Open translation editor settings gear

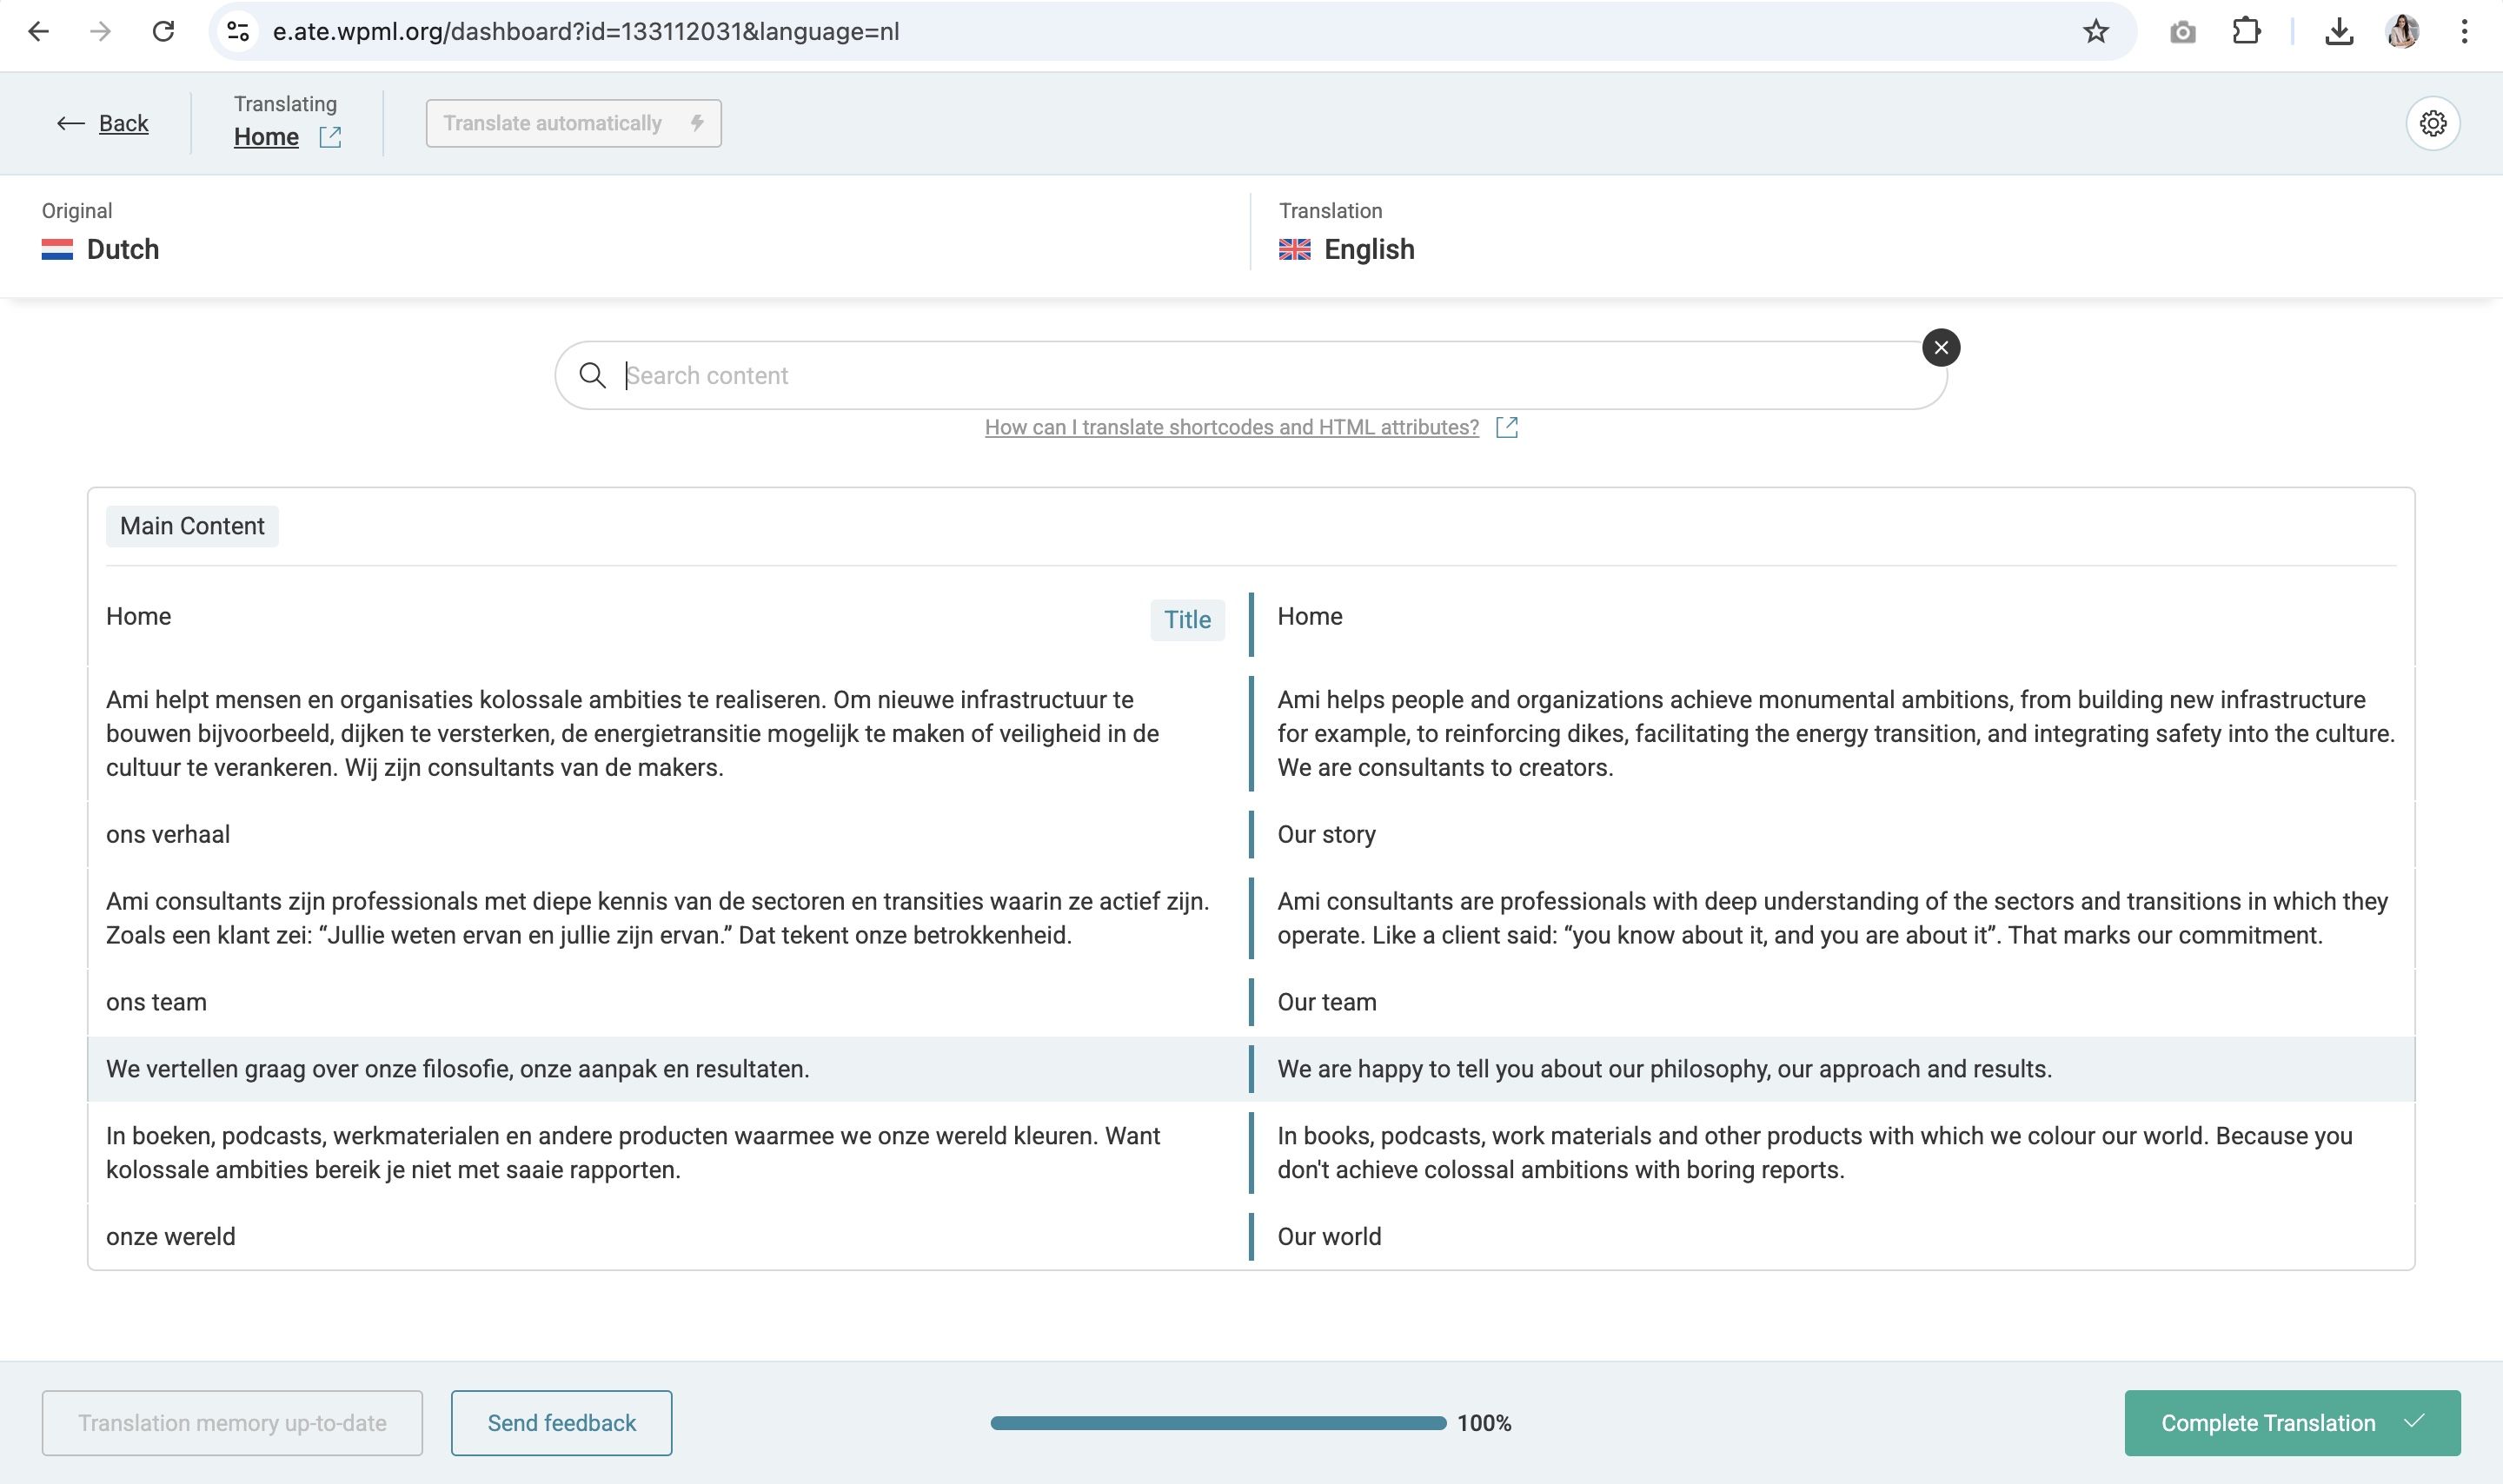tap(2433, 123)
